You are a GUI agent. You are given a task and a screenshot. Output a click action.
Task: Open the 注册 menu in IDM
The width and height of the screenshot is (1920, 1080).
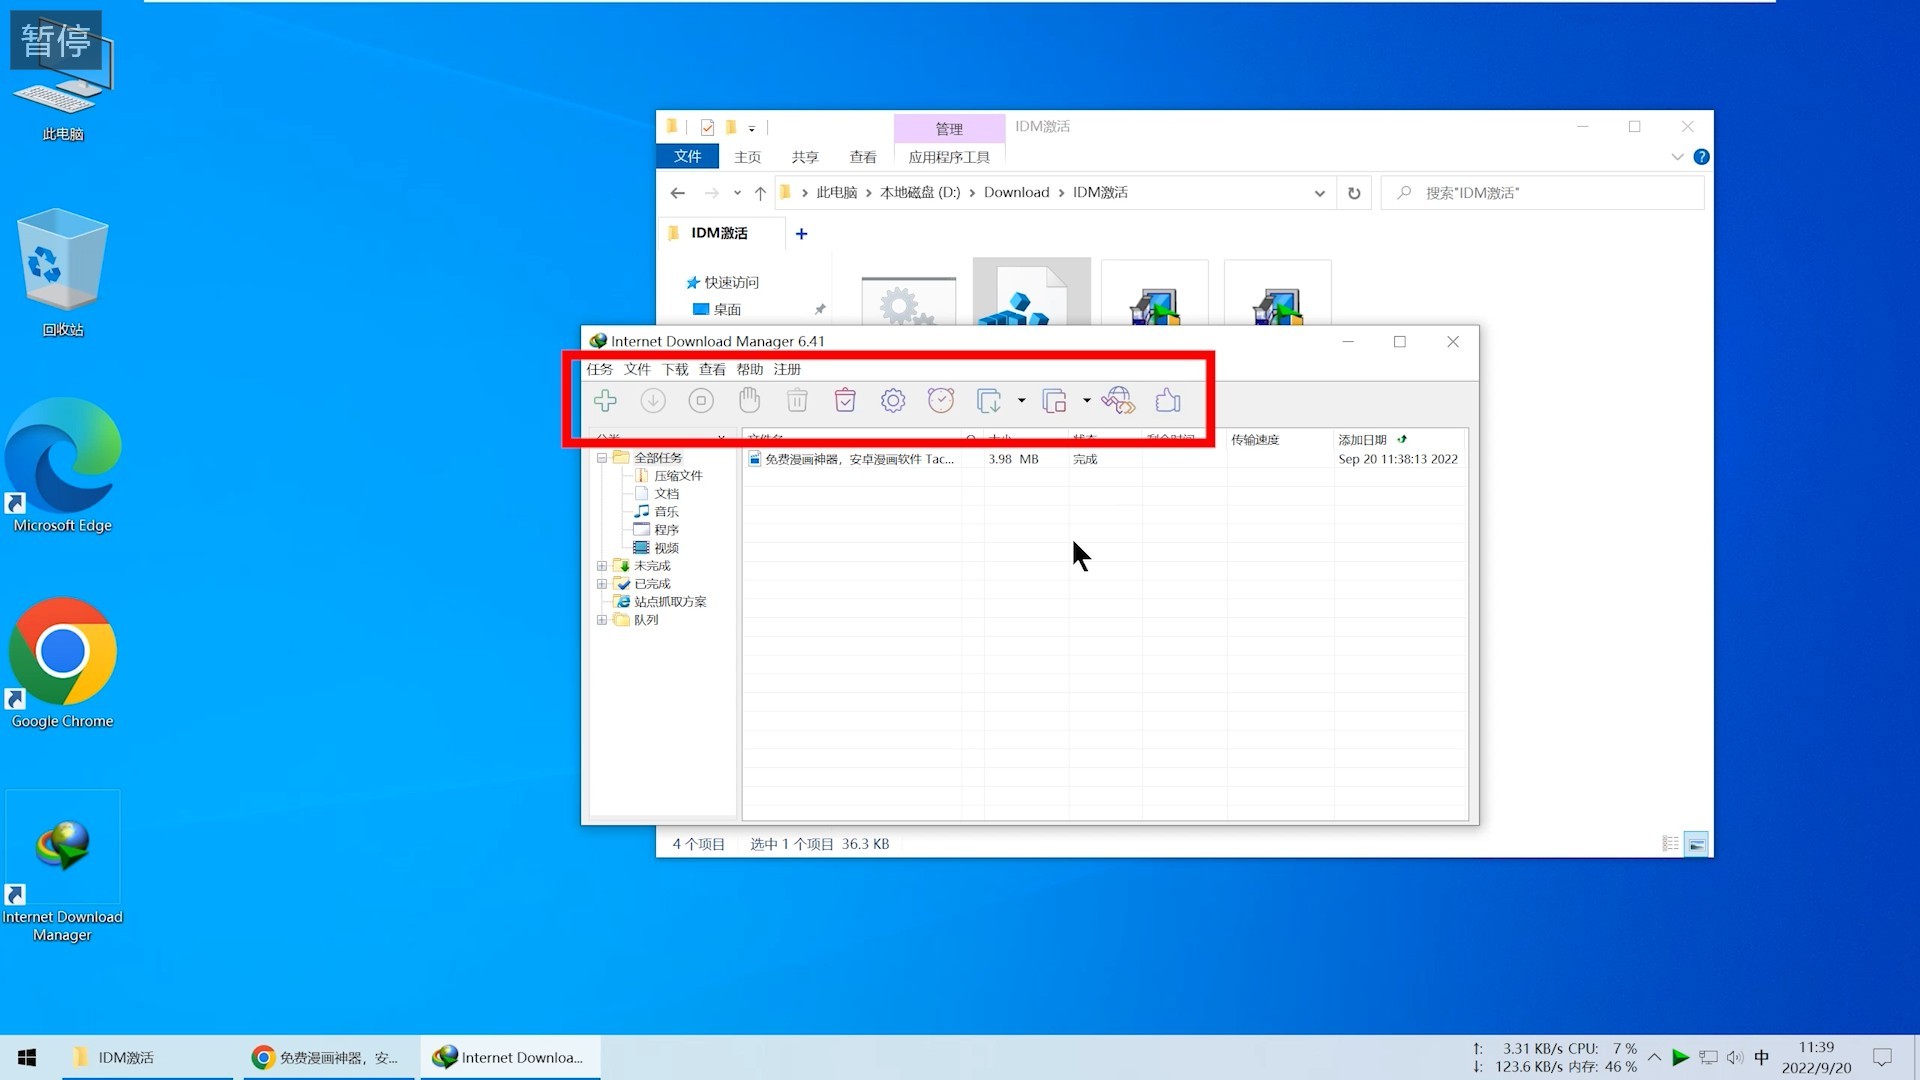point(787,369)
